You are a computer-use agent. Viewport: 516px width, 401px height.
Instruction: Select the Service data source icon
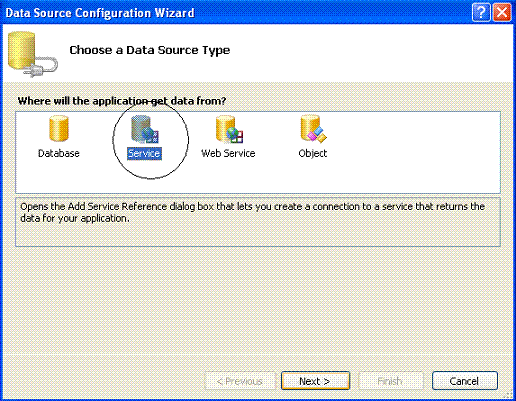(144, 129)
